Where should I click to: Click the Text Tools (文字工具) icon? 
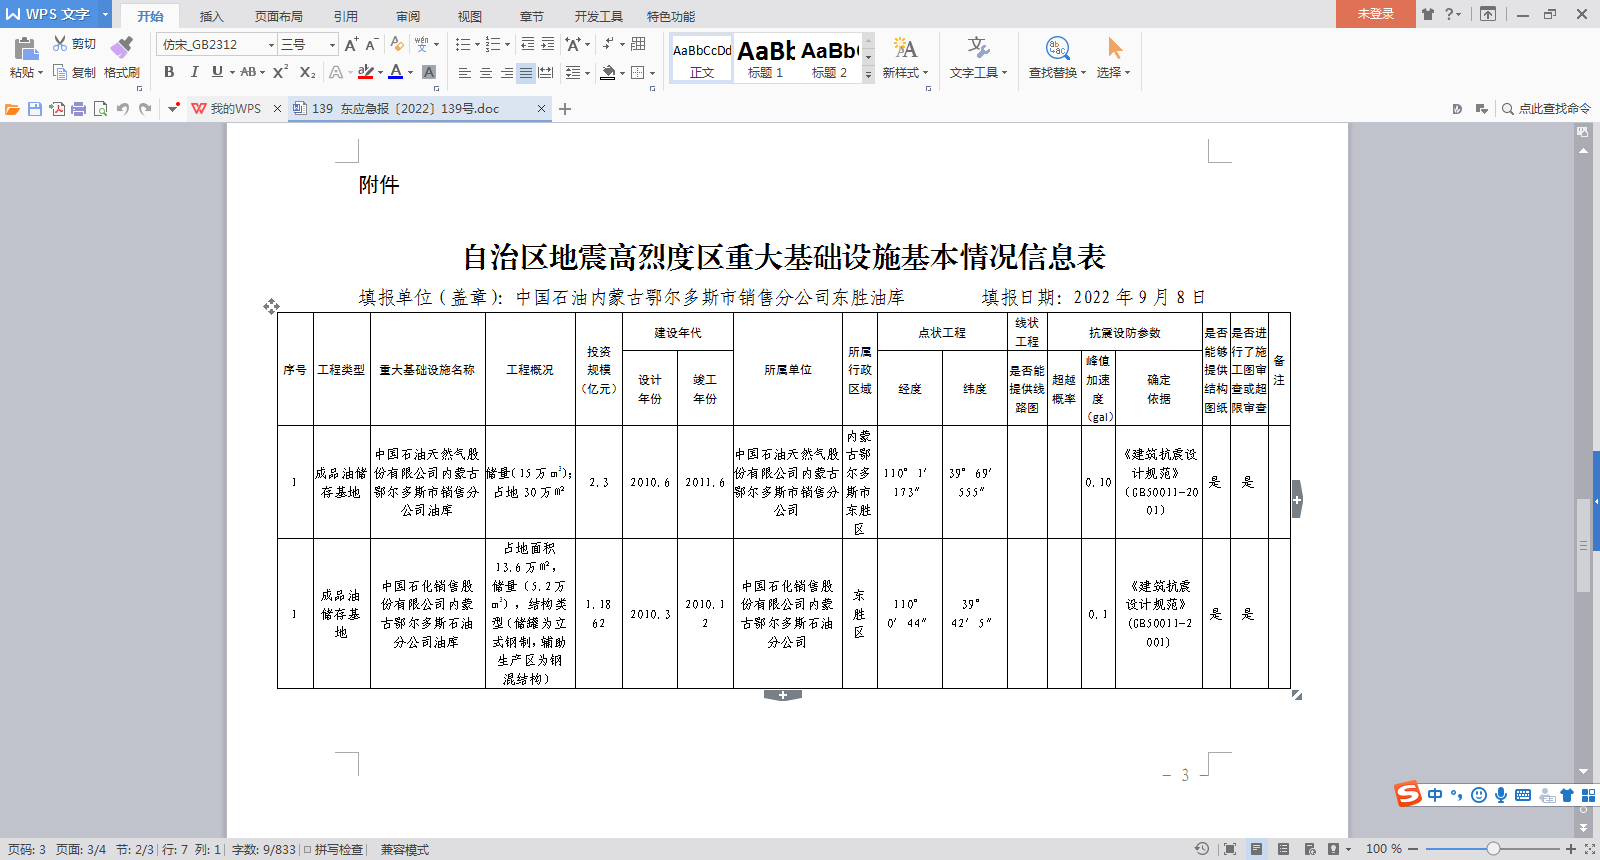978,48
